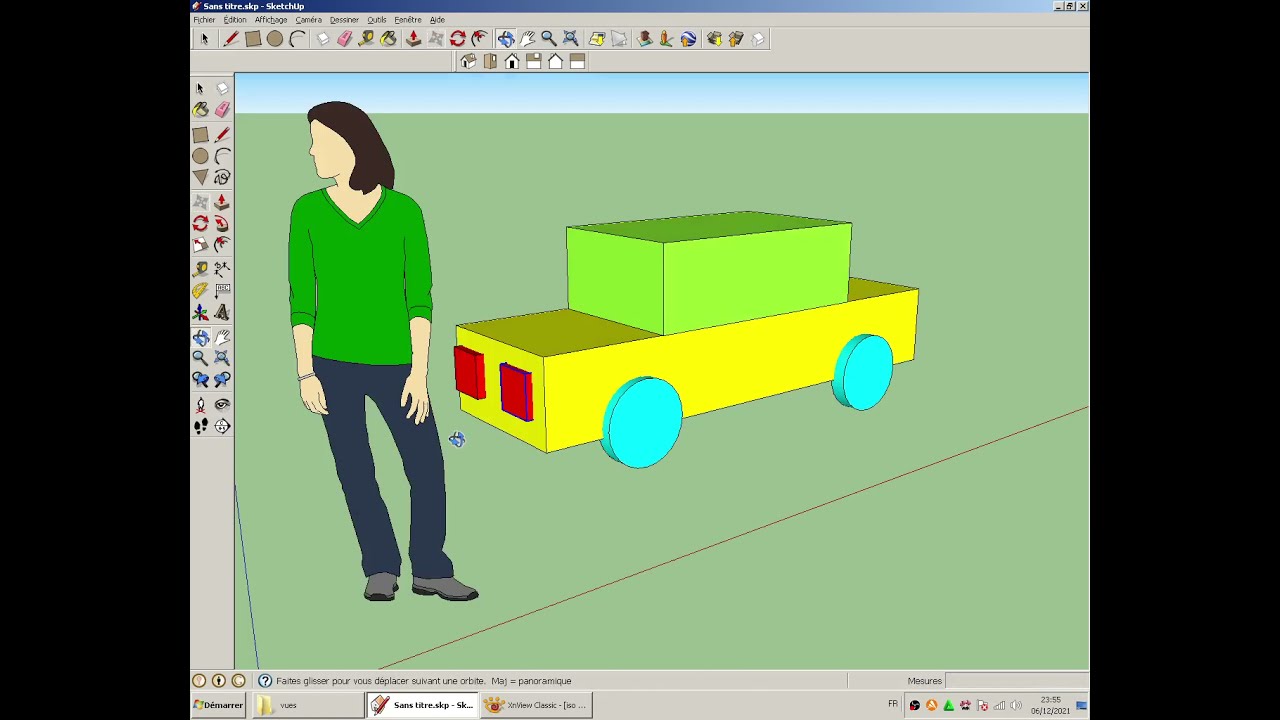
Task: Switch to Top view
Action: click(490, 62)
